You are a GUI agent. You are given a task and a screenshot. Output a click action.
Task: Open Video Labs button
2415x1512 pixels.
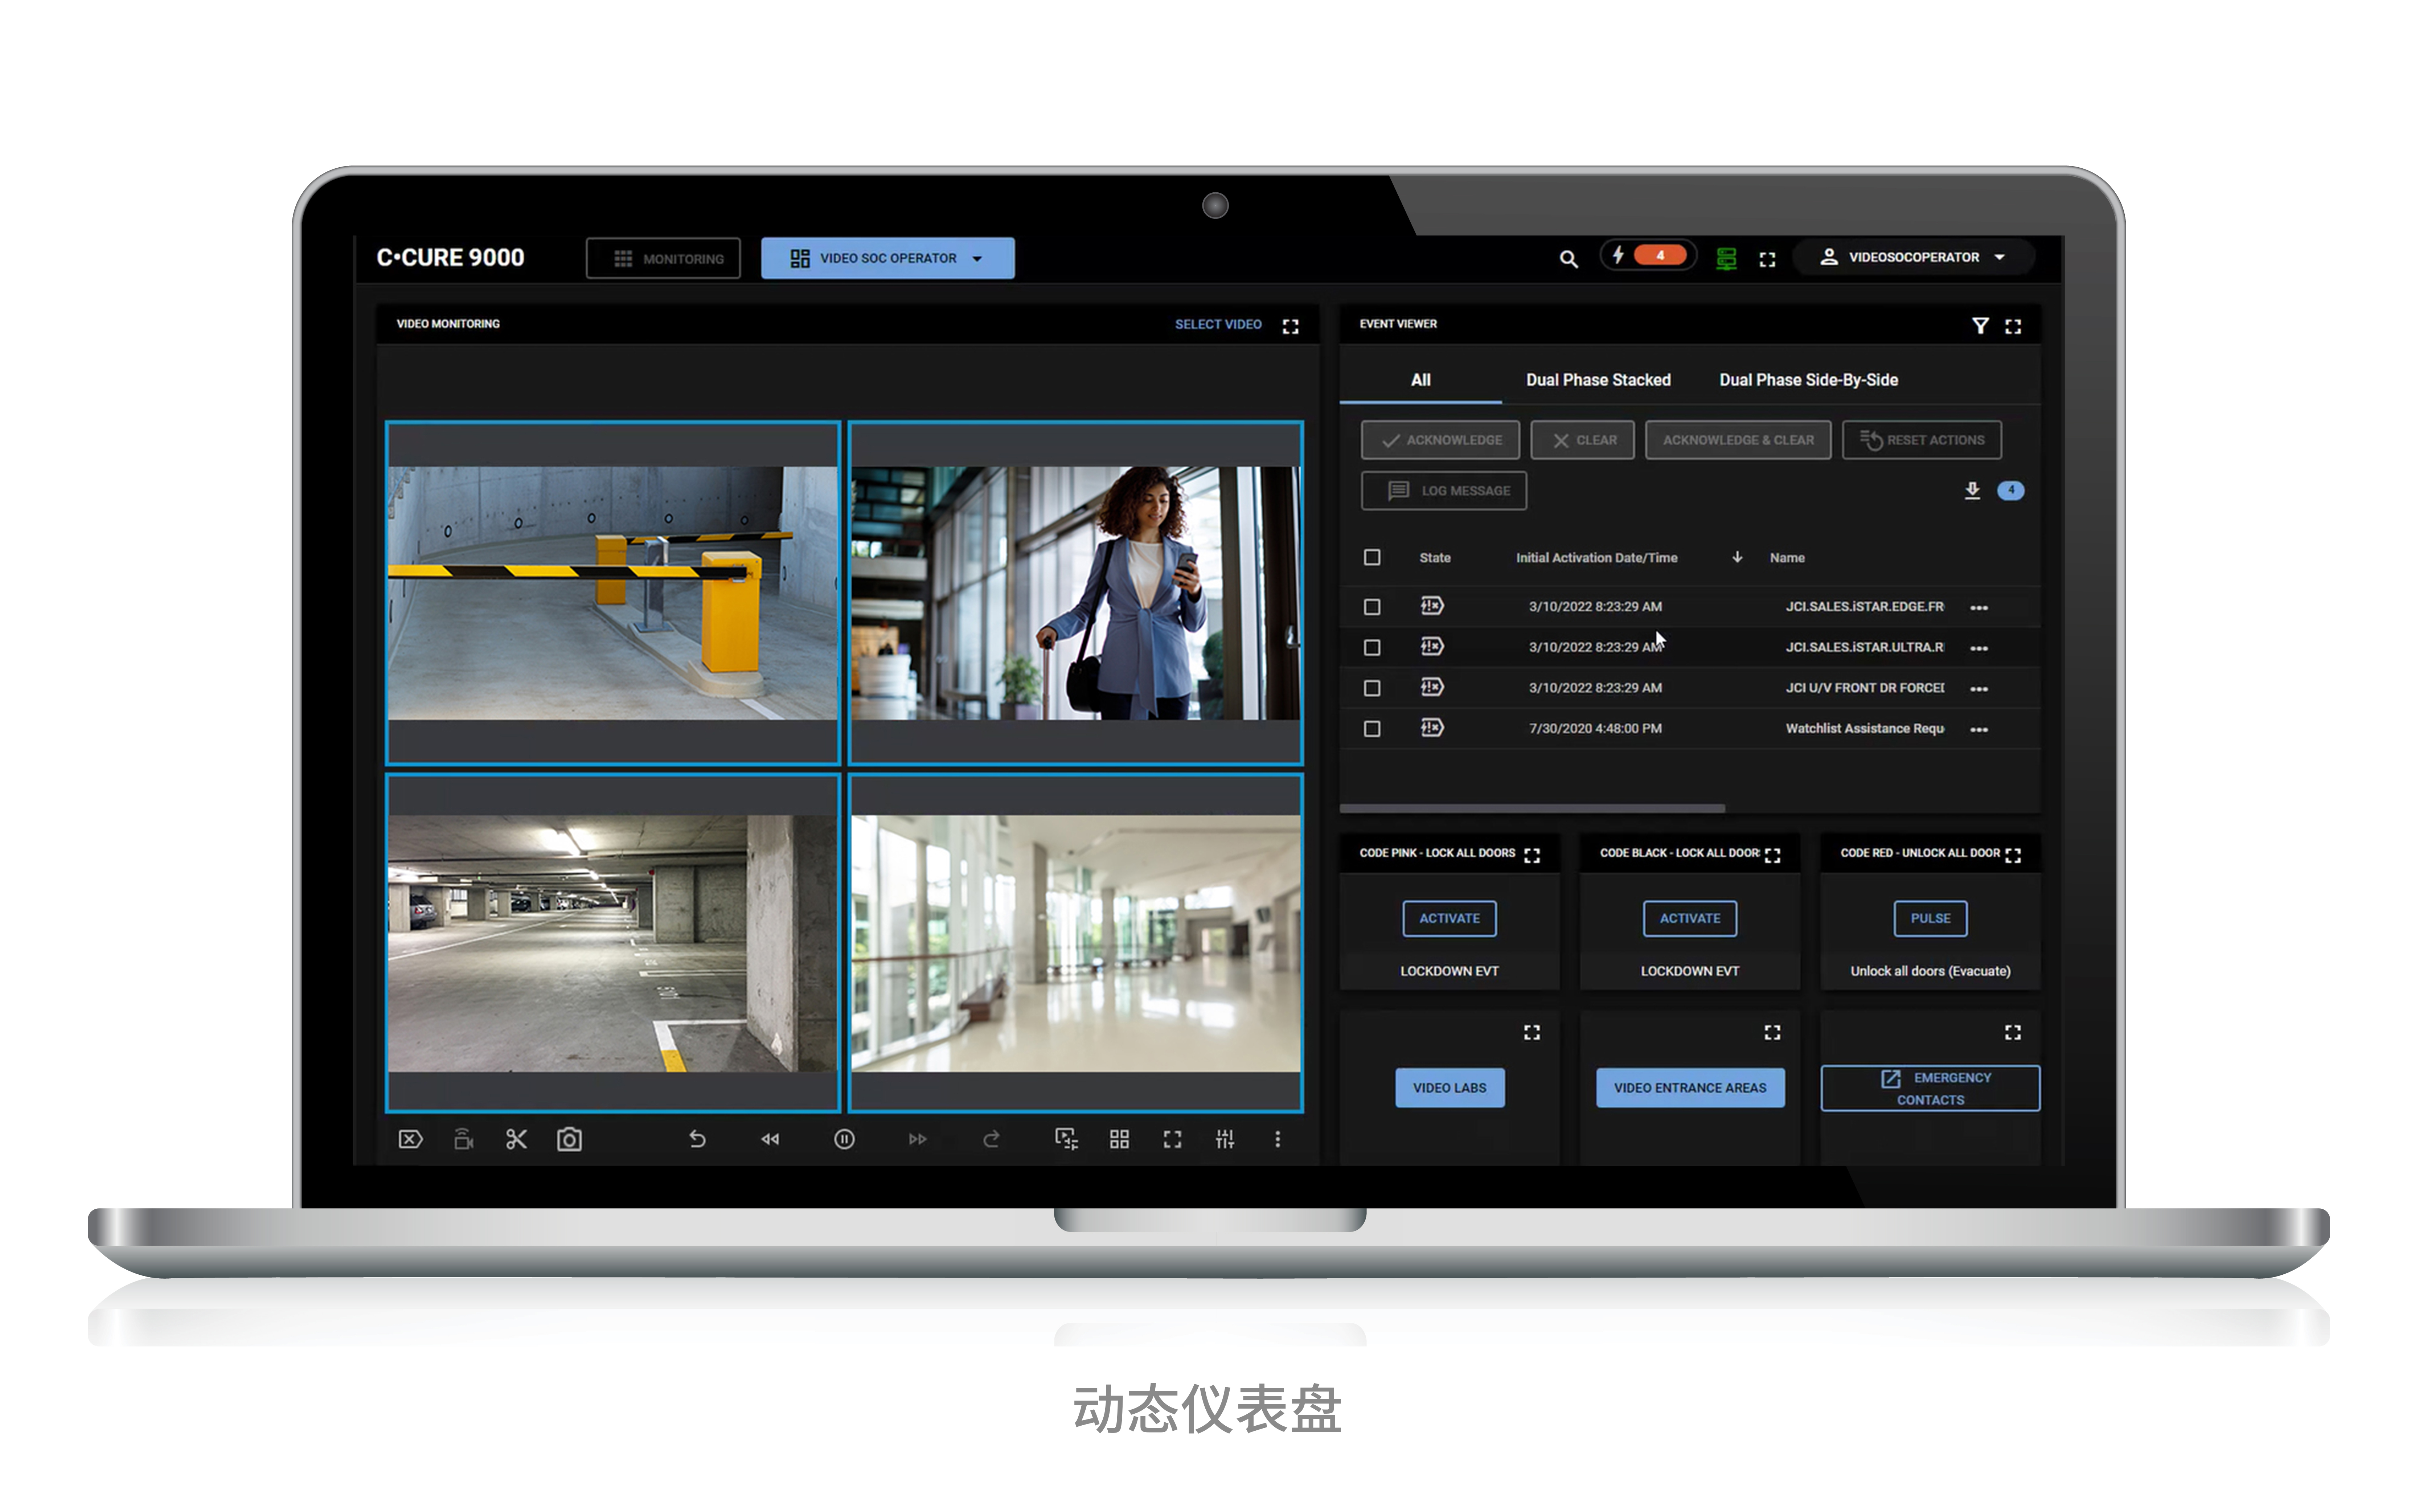coord(1449,1088)
